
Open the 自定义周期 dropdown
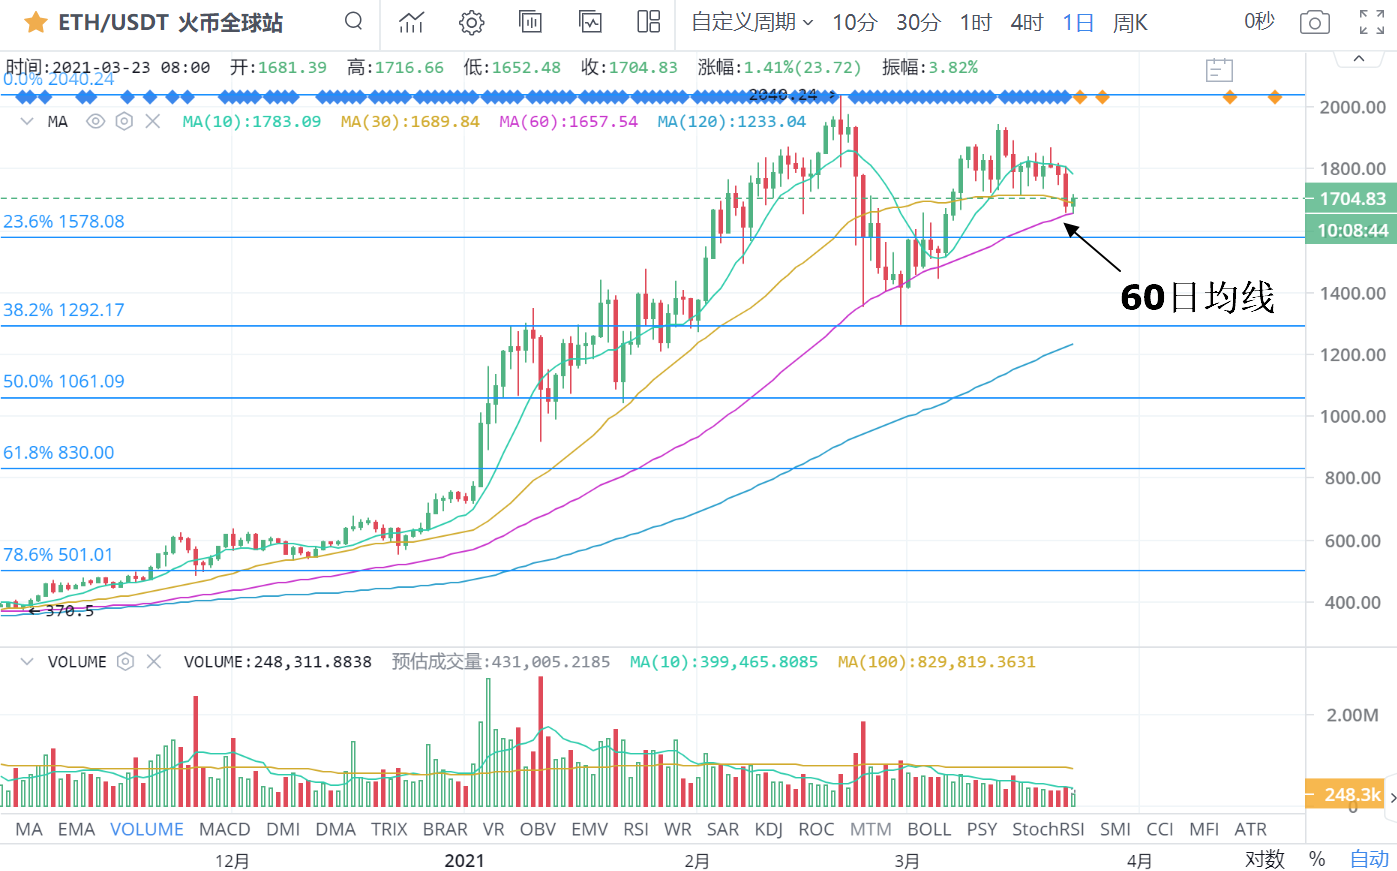(x=752, y=22)
